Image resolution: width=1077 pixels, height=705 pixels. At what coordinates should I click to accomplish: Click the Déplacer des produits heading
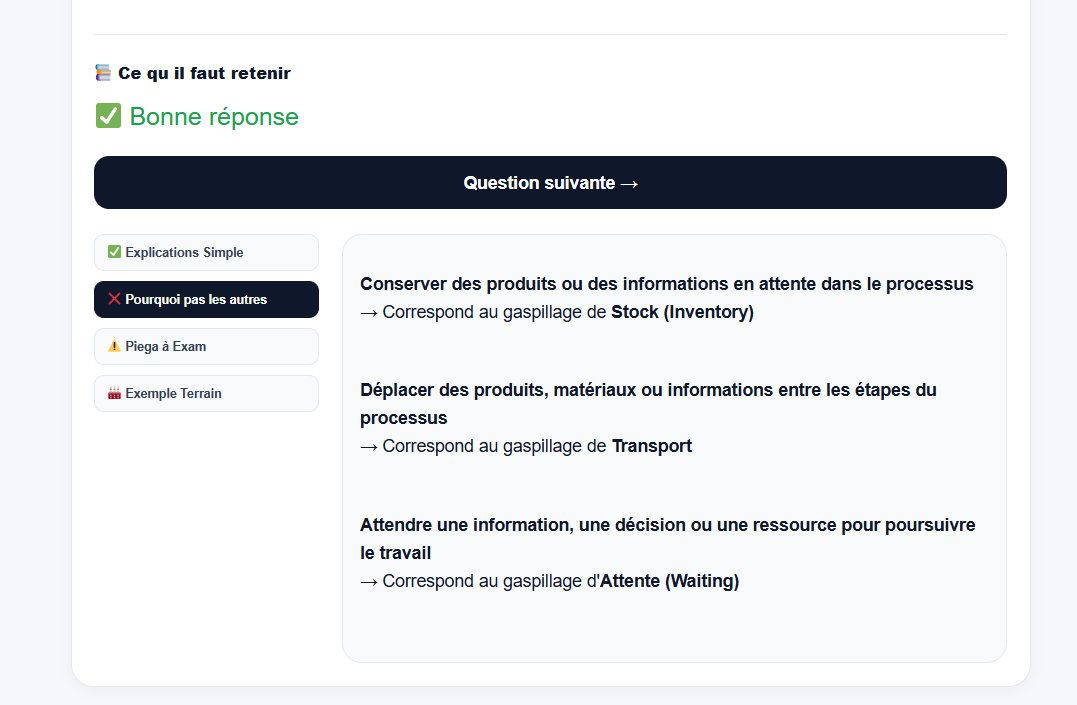coord(648,404)
